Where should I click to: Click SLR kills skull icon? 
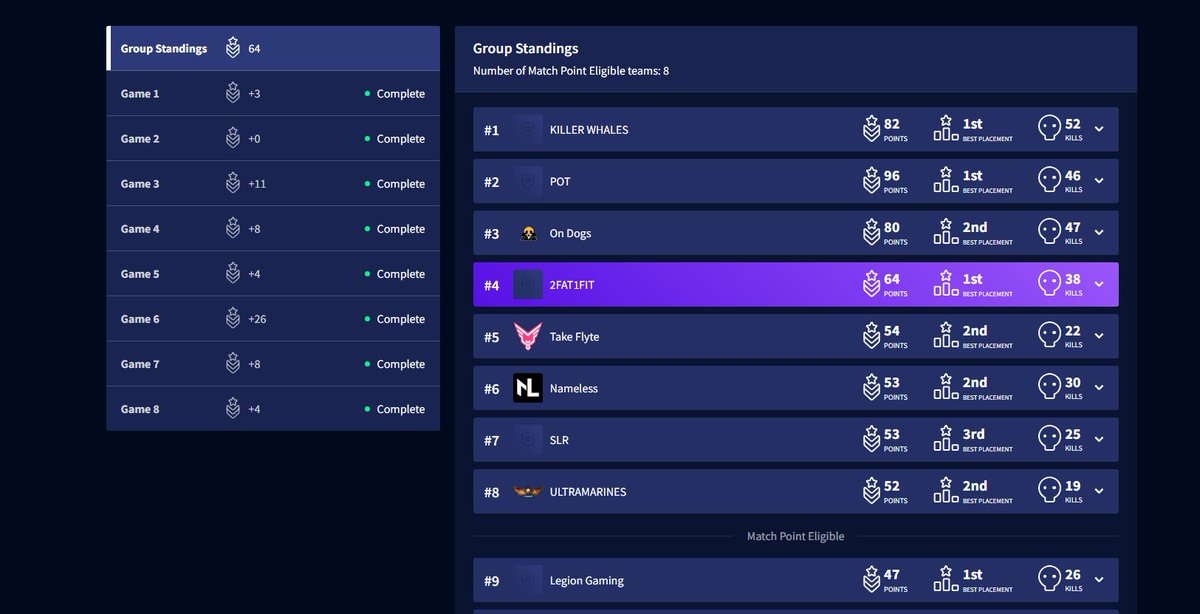coord(1049,440)
